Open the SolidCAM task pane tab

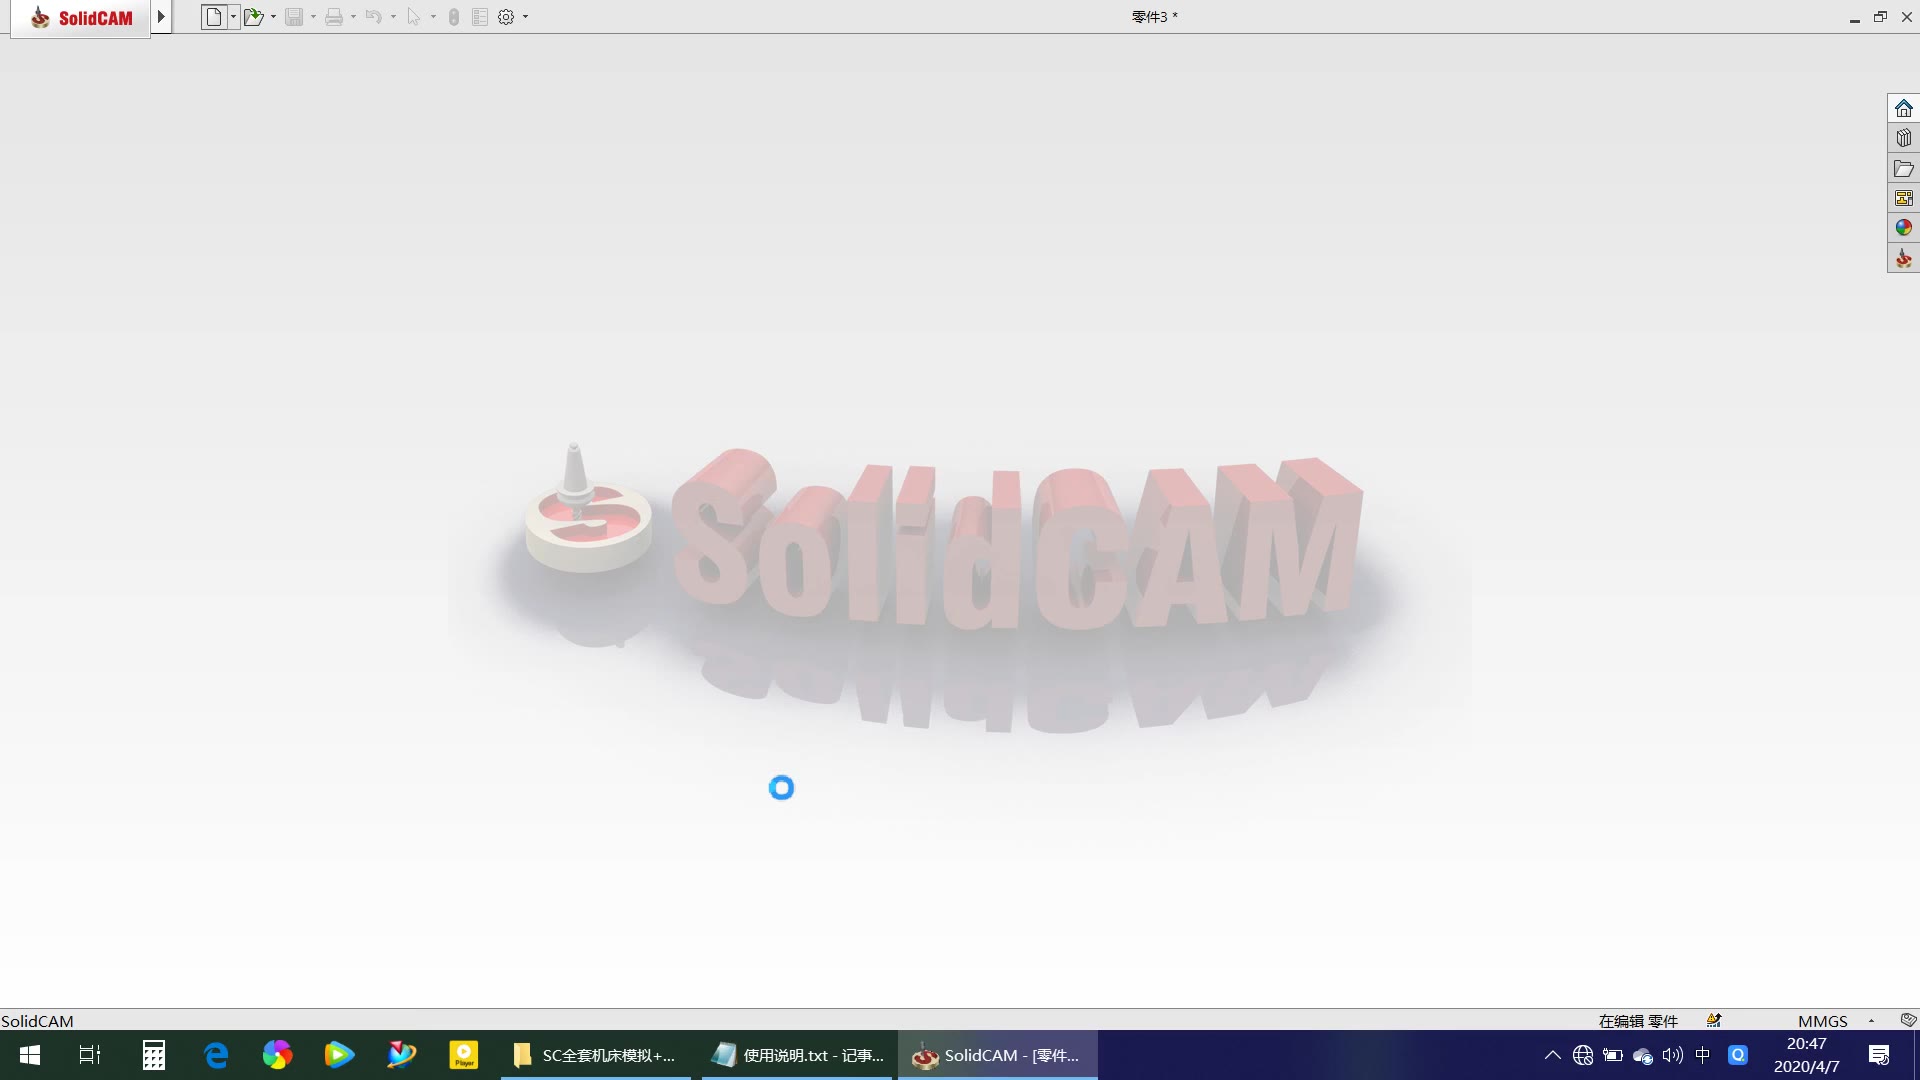click(1903, 258)
